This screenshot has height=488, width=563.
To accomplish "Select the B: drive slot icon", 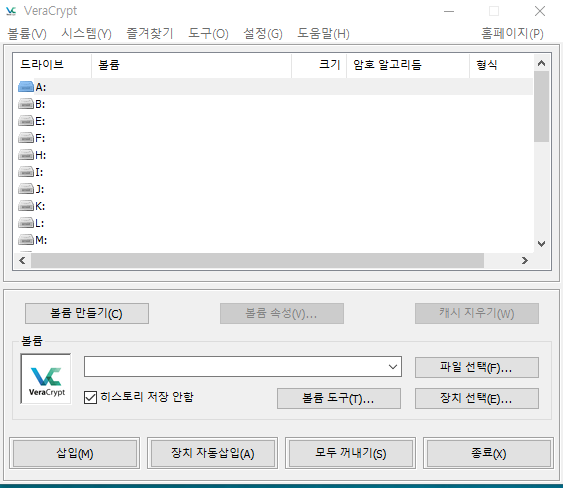I will (26, 104).
